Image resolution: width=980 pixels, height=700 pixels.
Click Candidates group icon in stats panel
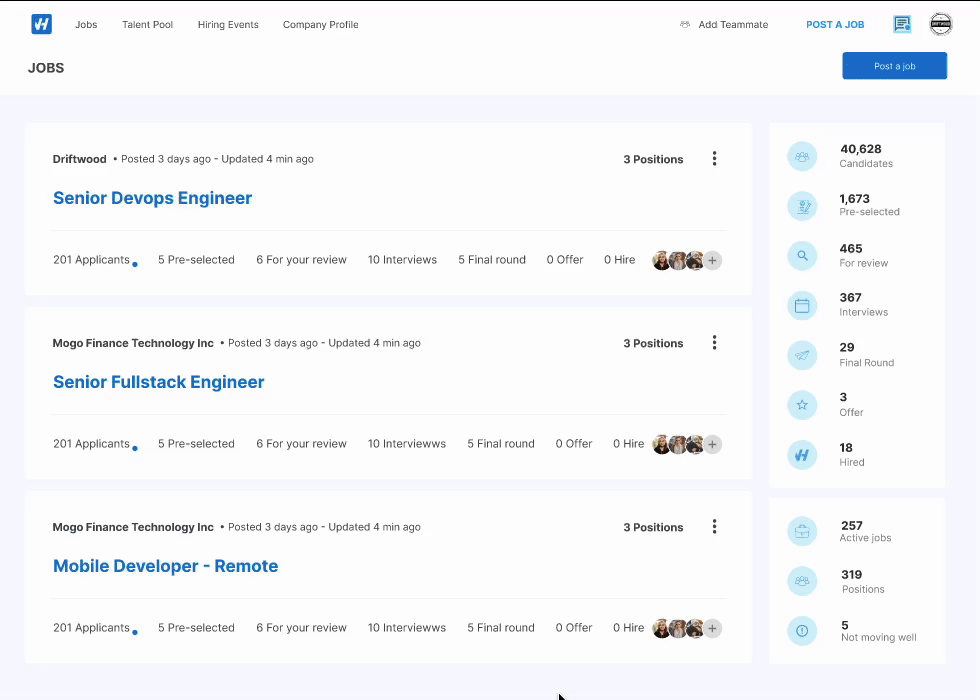click(x=802, y=156)
